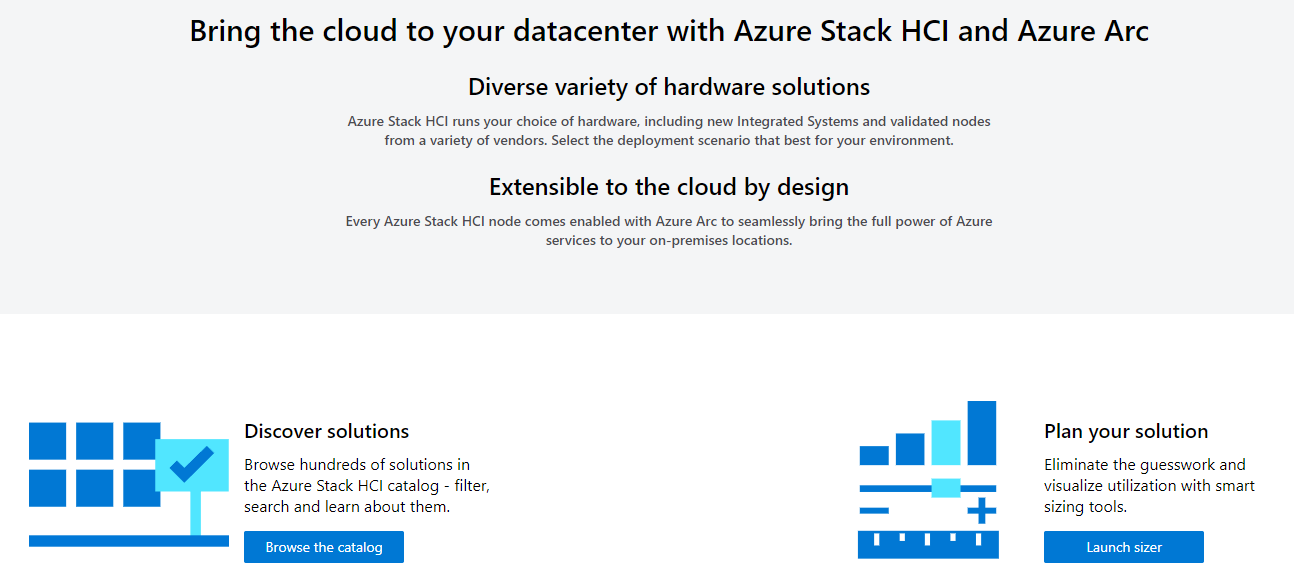
Task: Click the plus symbol in the sizer graphic
Action: 982,511
